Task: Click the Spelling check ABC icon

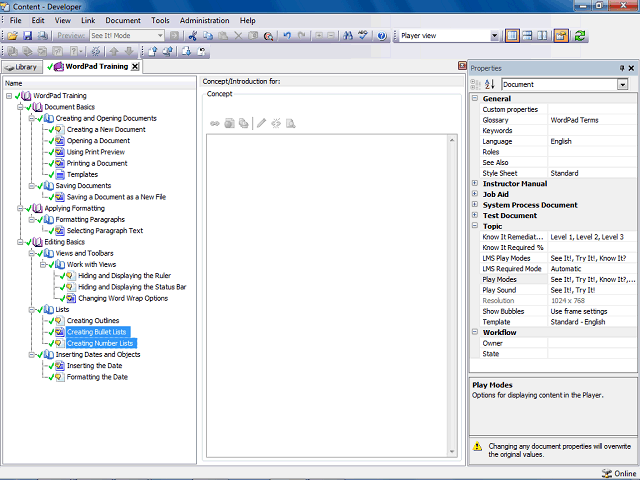Action: [x=363, y=36]
